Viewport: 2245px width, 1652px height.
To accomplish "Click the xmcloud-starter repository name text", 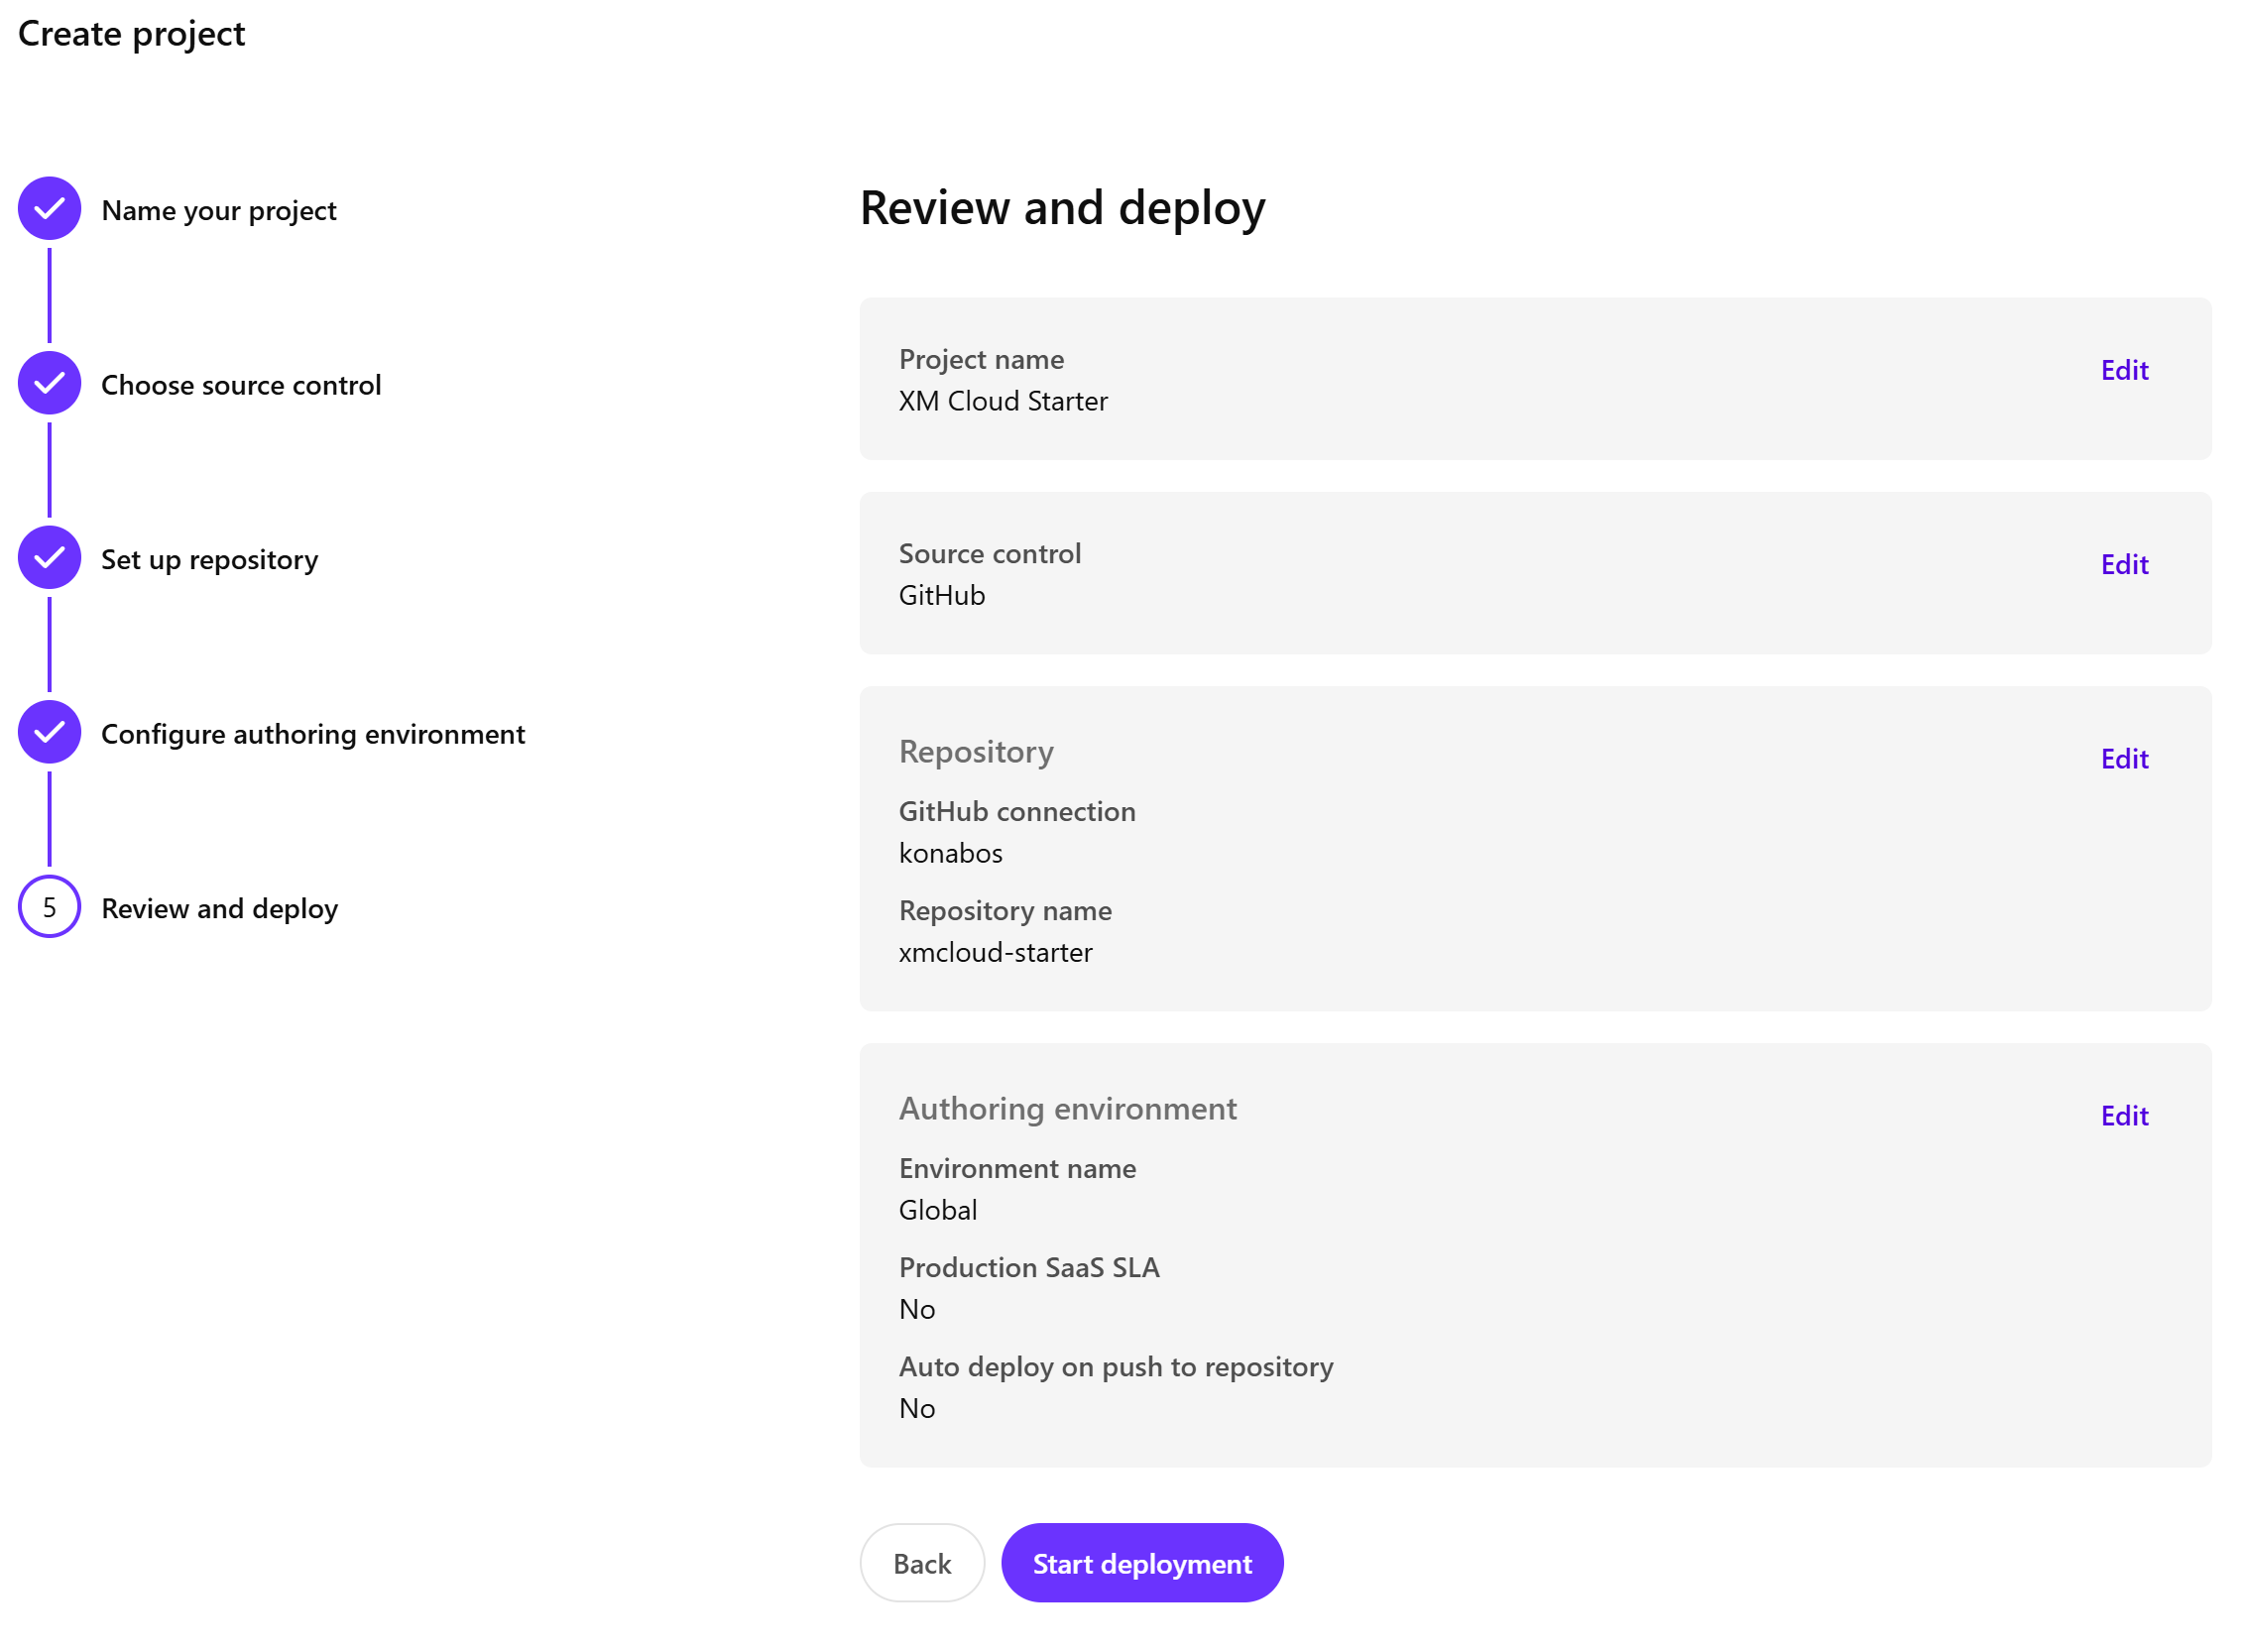I will (x=996, y=953).
